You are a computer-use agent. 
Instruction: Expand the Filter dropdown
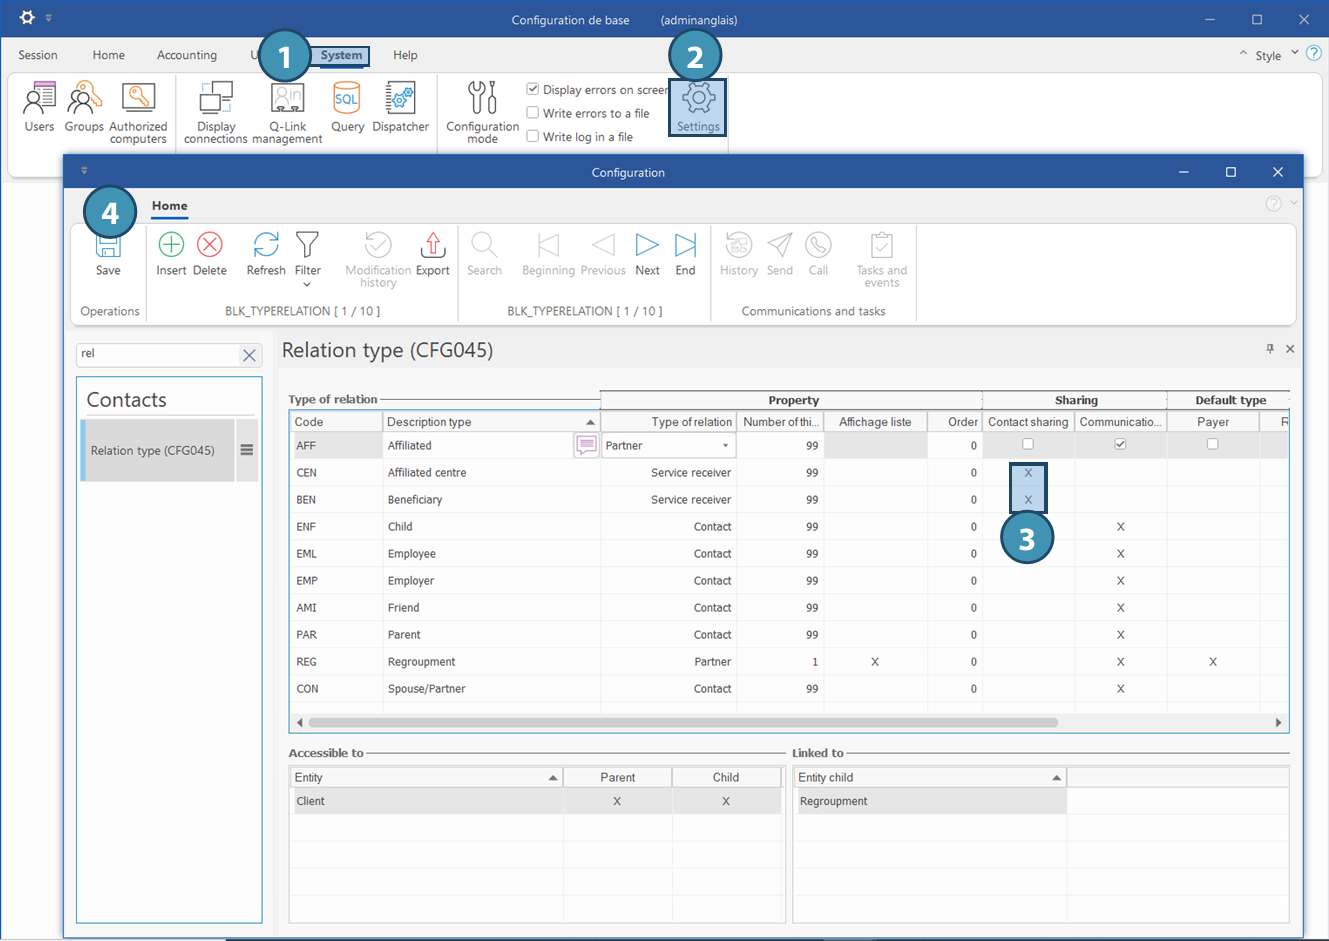(x=308, y=284)
